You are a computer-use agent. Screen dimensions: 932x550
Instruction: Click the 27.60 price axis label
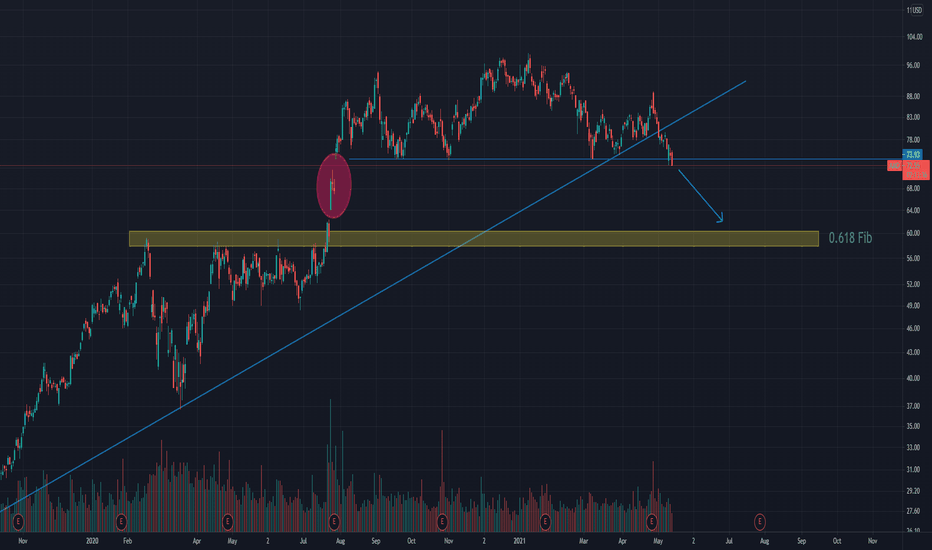[914, 511]
